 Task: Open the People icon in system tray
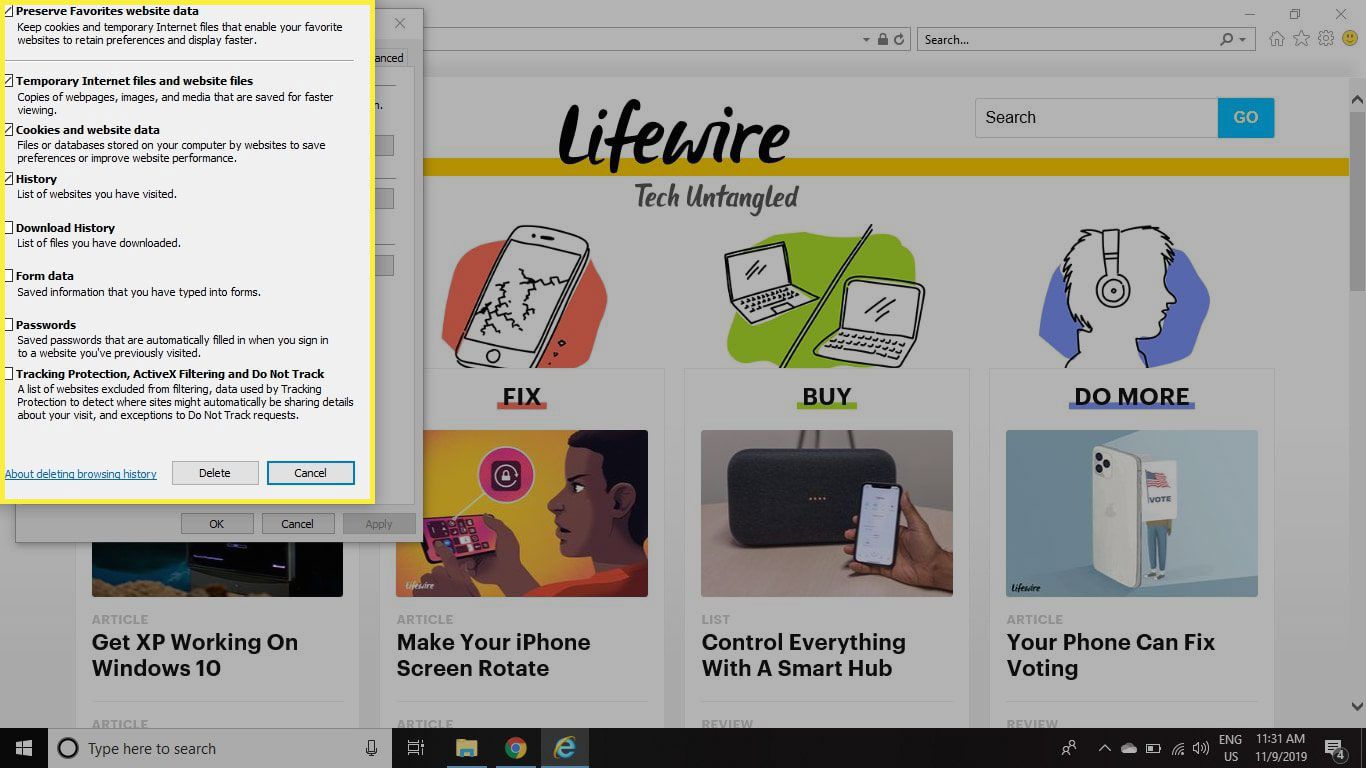pos(1069,748)
